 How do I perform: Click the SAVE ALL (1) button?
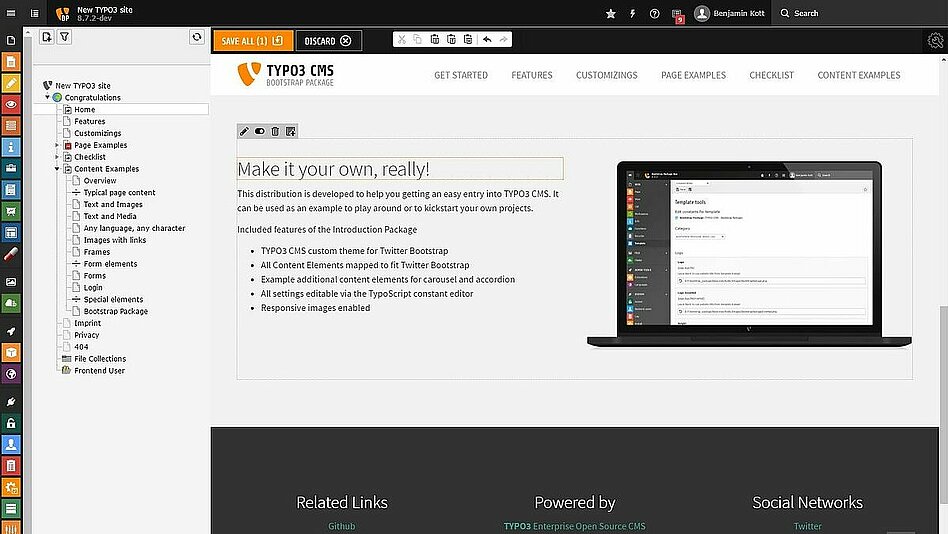click(x=253, y=41)
